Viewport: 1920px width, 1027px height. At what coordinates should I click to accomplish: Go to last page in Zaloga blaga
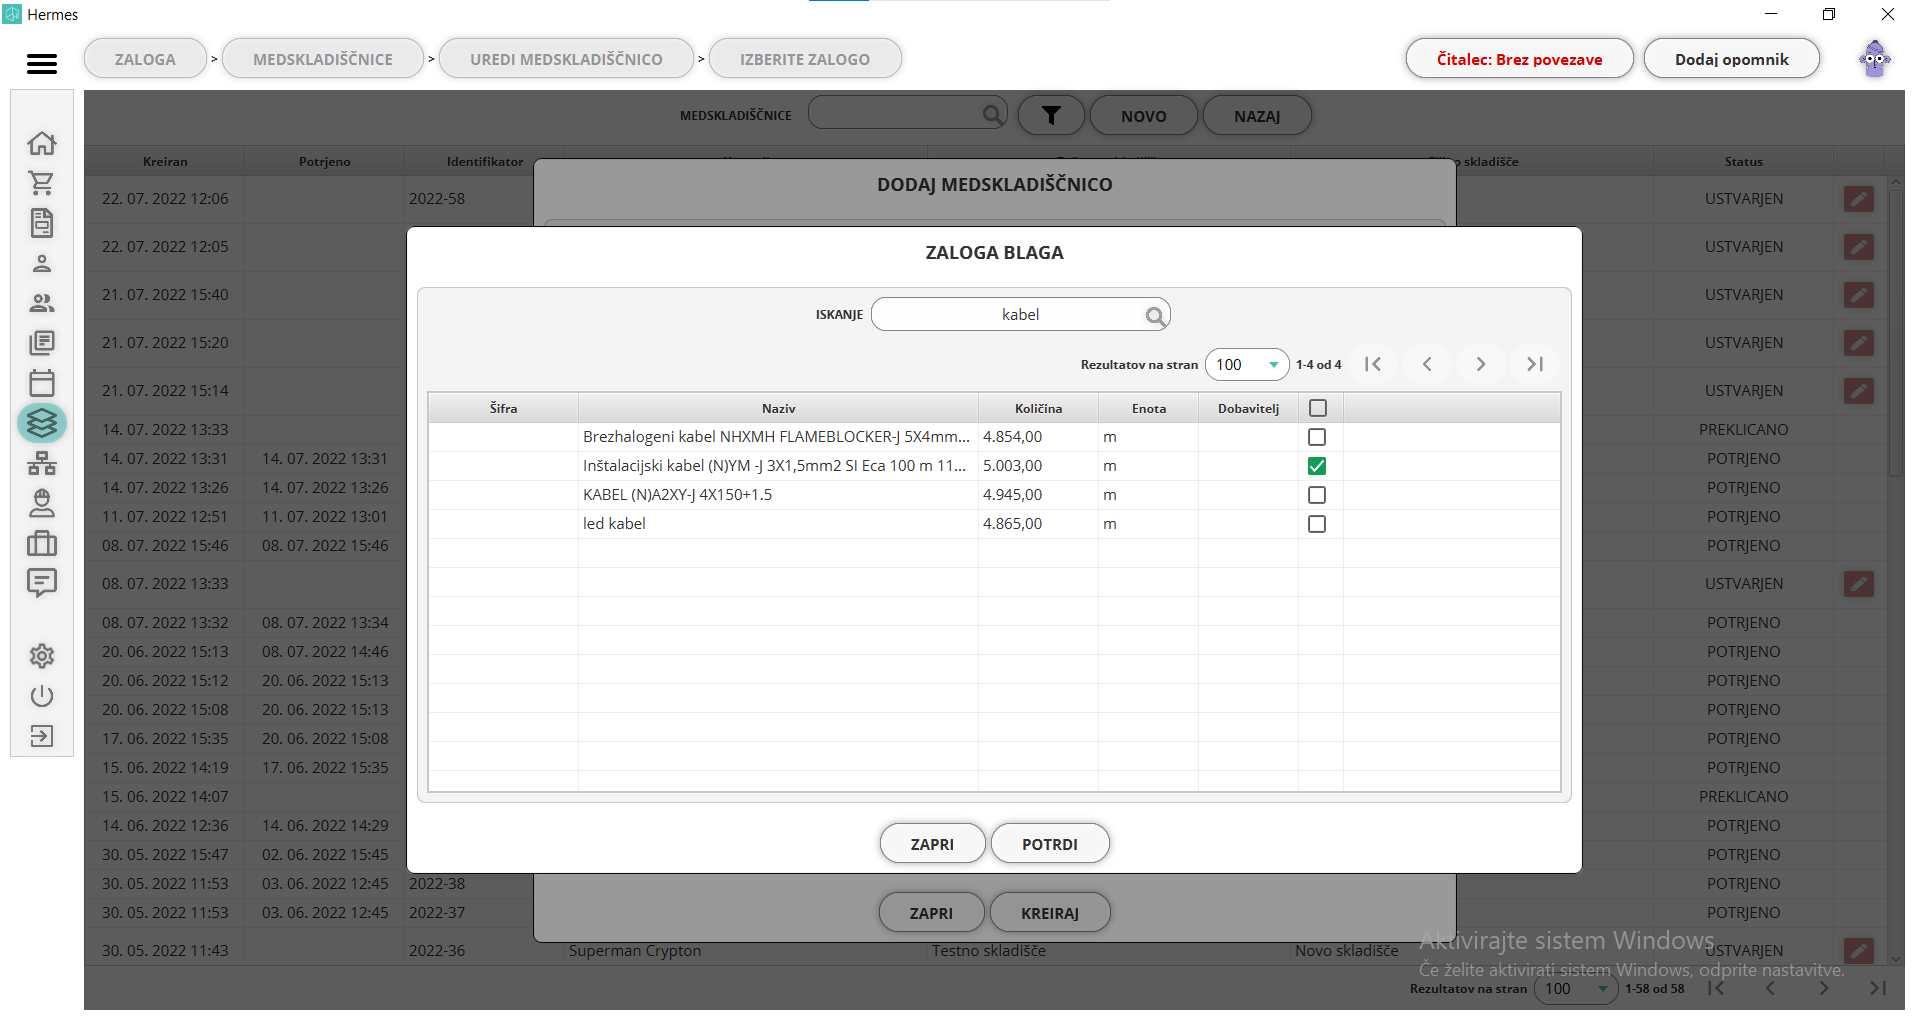(1535, 364)
